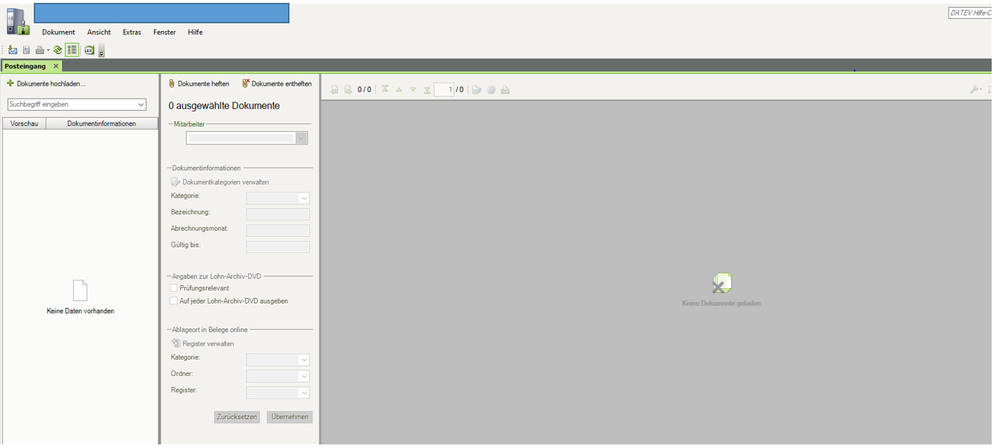Enable the Prüfungsrelevant checkbox

pos(174,288)
